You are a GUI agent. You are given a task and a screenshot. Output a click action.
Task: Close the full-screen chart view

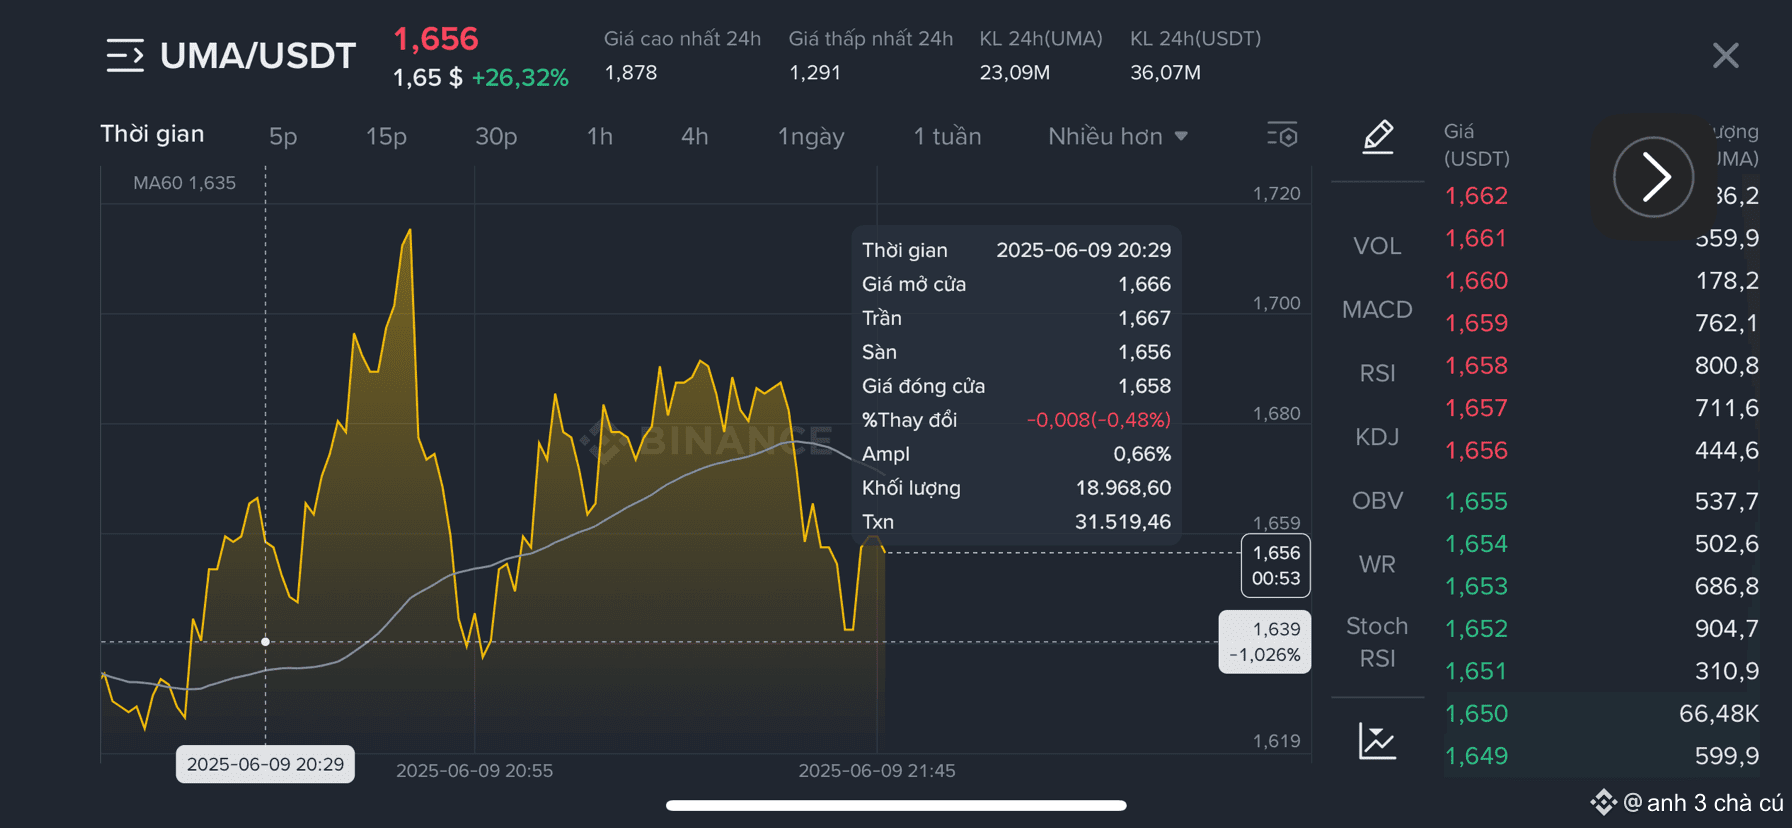pos(1725,55)
